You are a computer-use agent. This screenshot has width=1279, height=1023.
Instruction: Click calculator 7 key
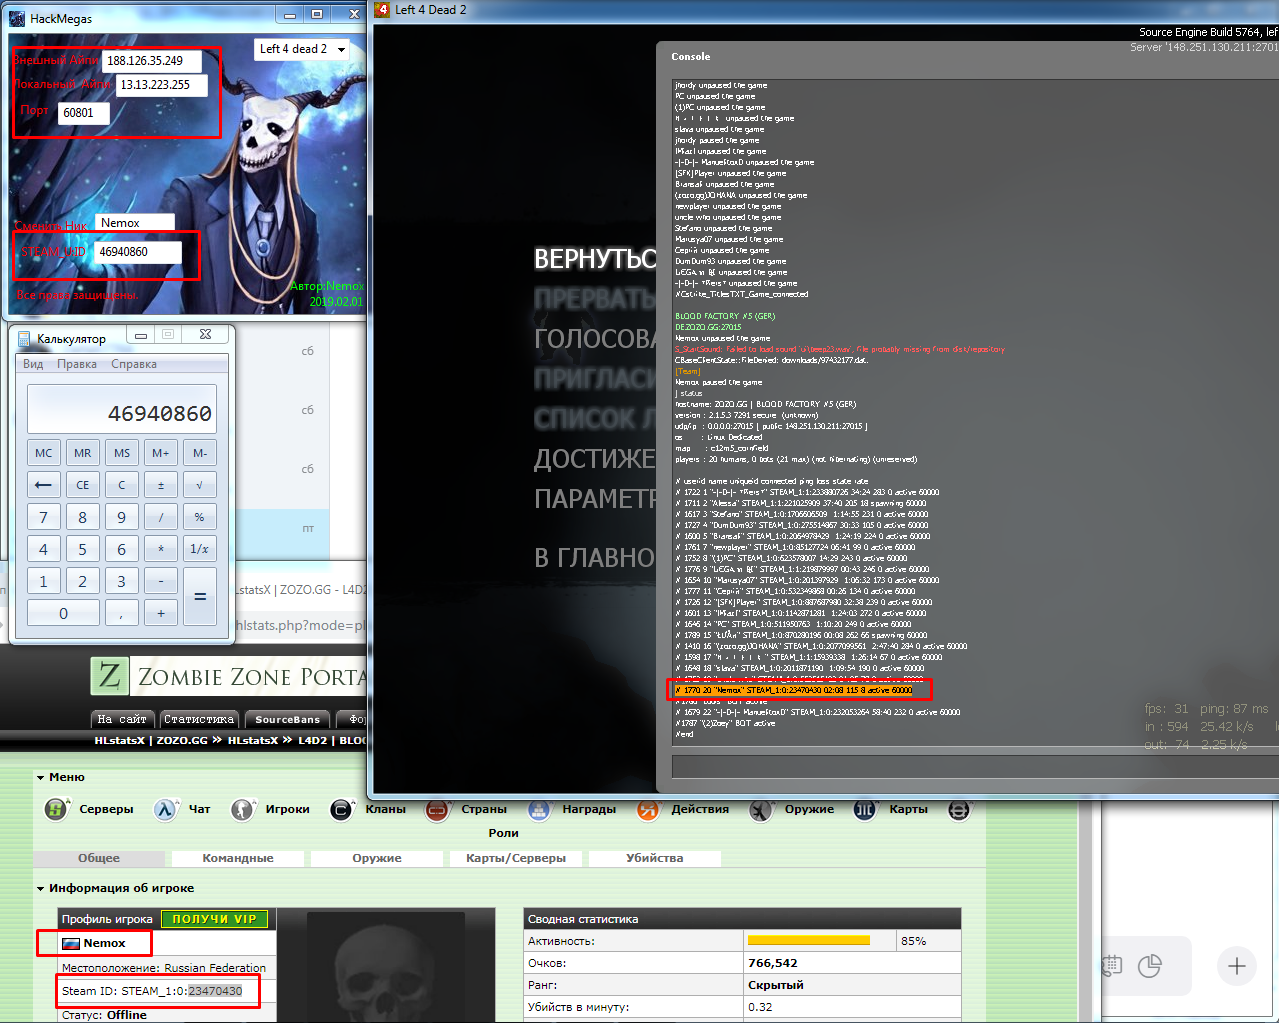coord(43,517)
